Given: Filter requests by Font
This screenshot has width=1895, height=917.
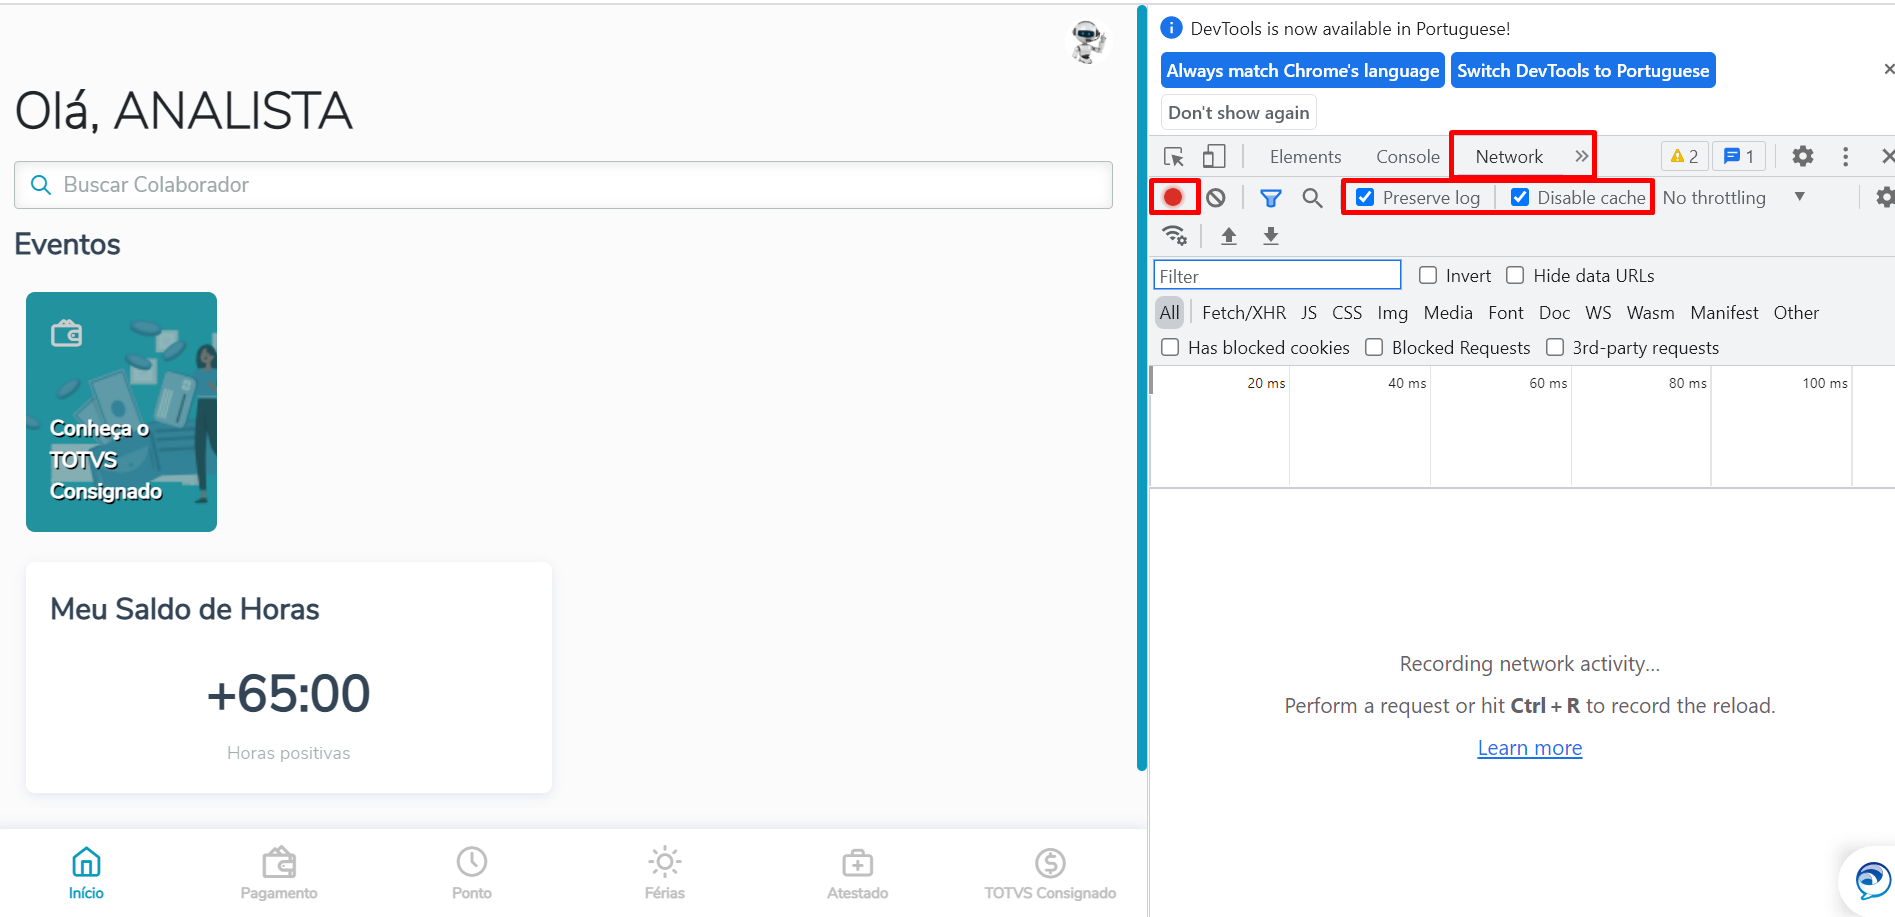Looking at the screenshot, I should 1506,313.
